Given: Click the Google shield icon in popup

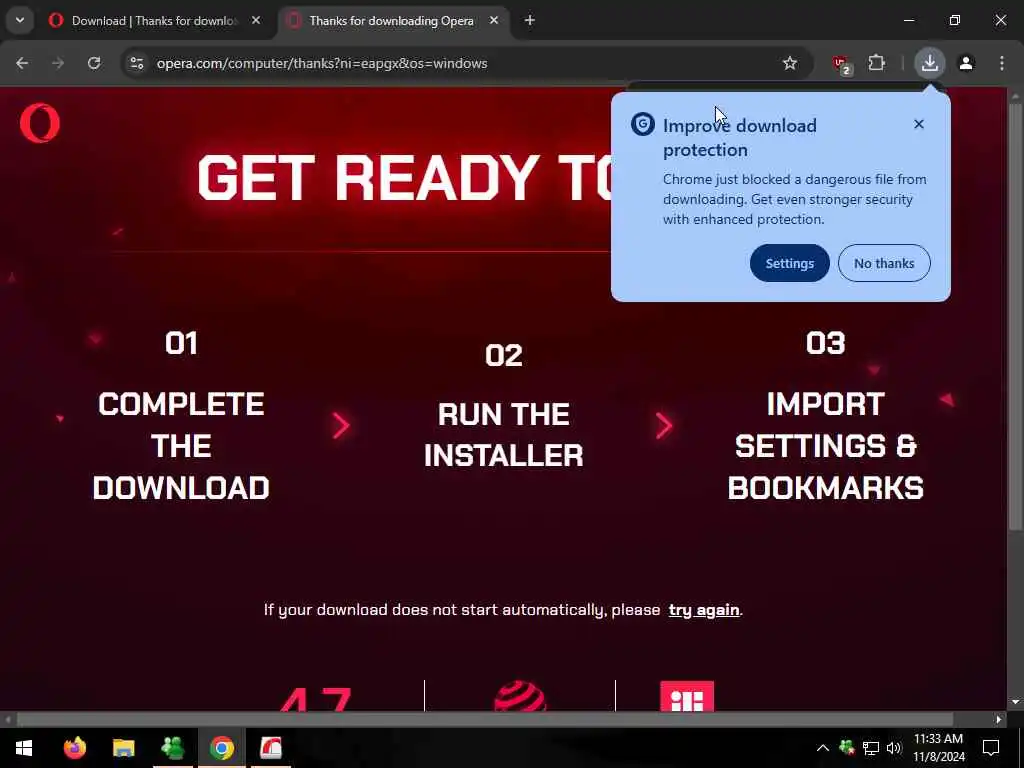Looking at the screenshot, I should click(643, 124).
